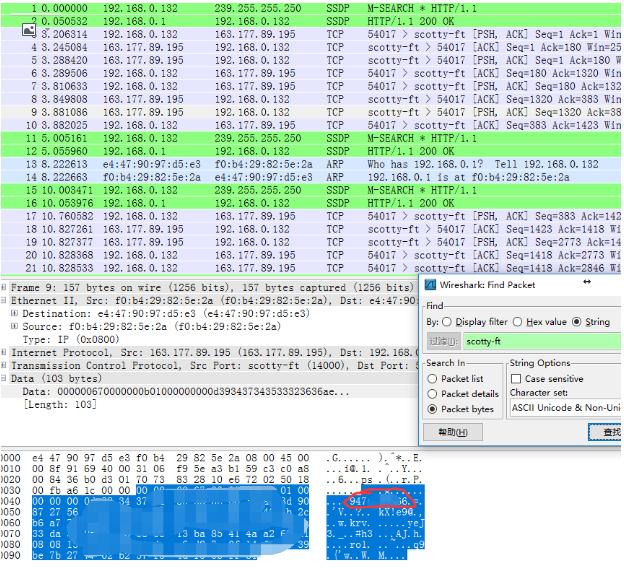Expand the Transmission Control Protocol section
The width and height of the screenshot is (624, 572).
pyautogui.click(x=5, y=366)
